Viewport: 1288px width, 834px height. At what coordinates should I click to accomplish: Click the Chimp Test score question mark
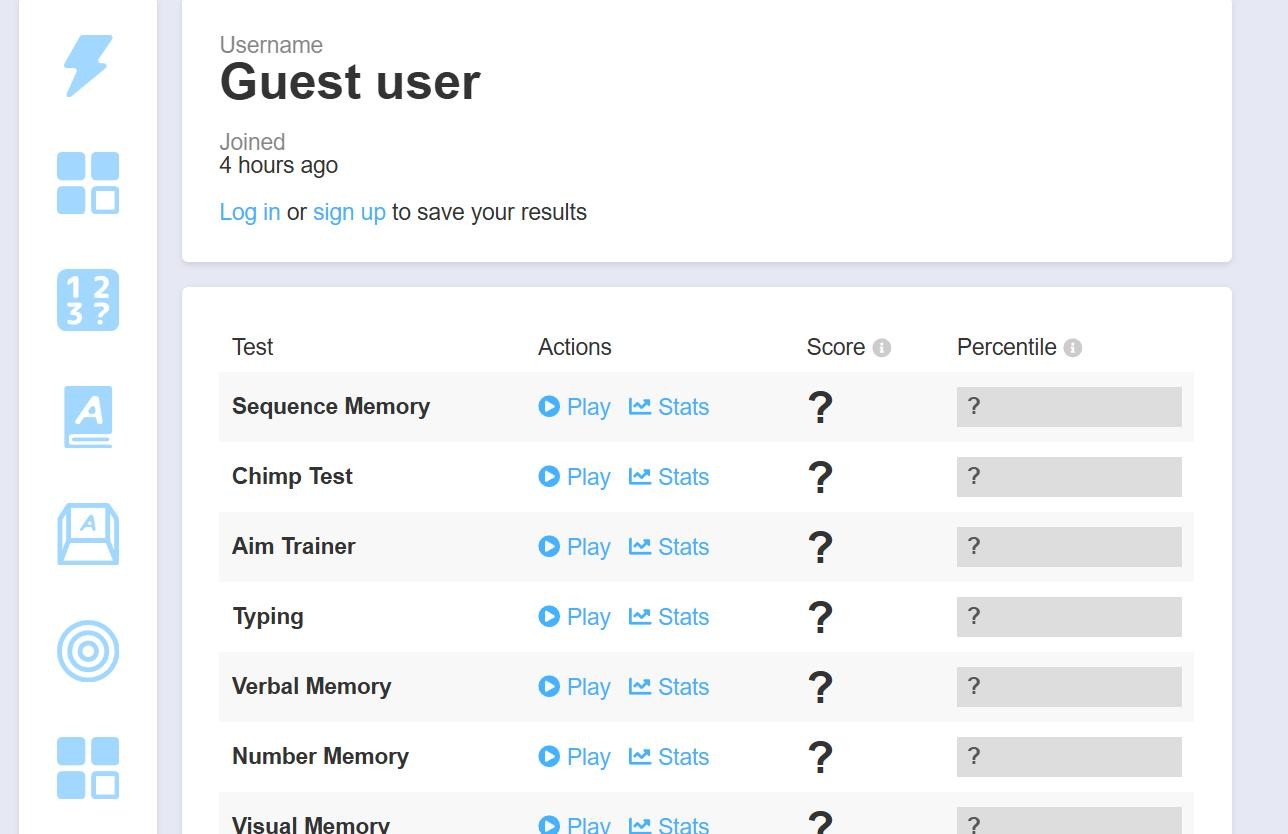point(820,477)
